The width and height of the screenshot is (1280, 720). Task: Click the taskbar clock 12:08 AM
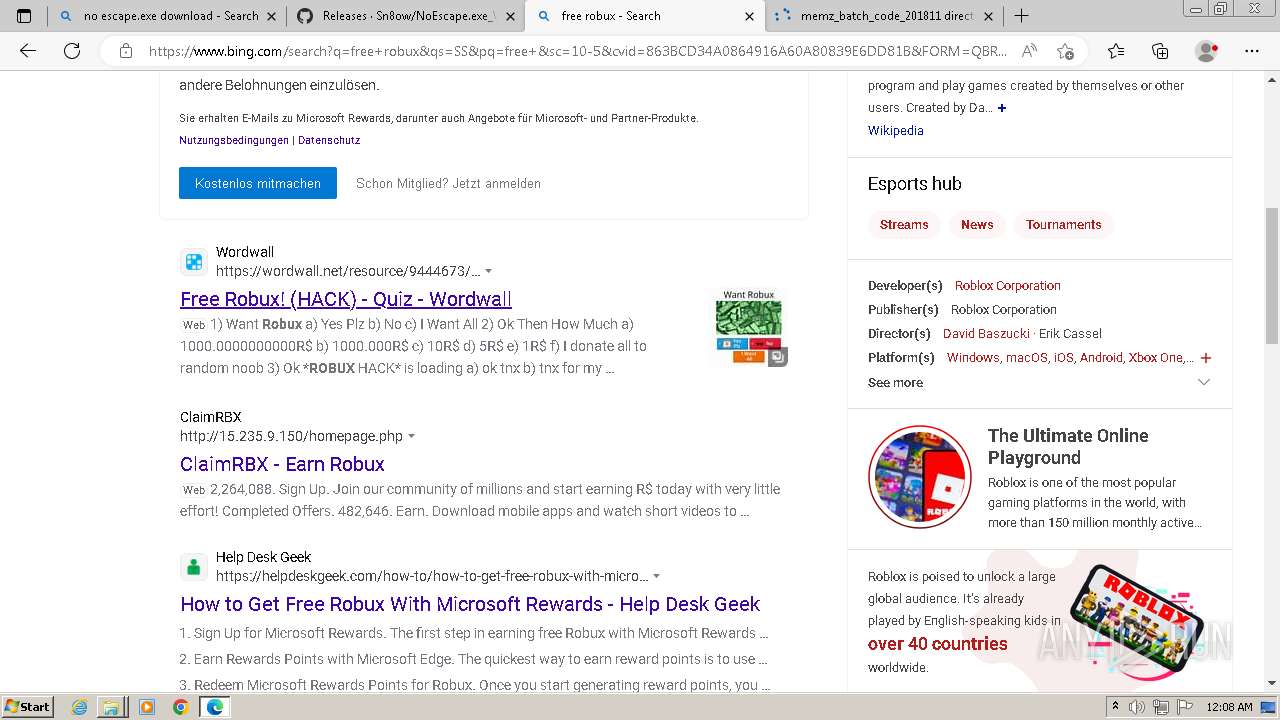(x=1230, y=707)
